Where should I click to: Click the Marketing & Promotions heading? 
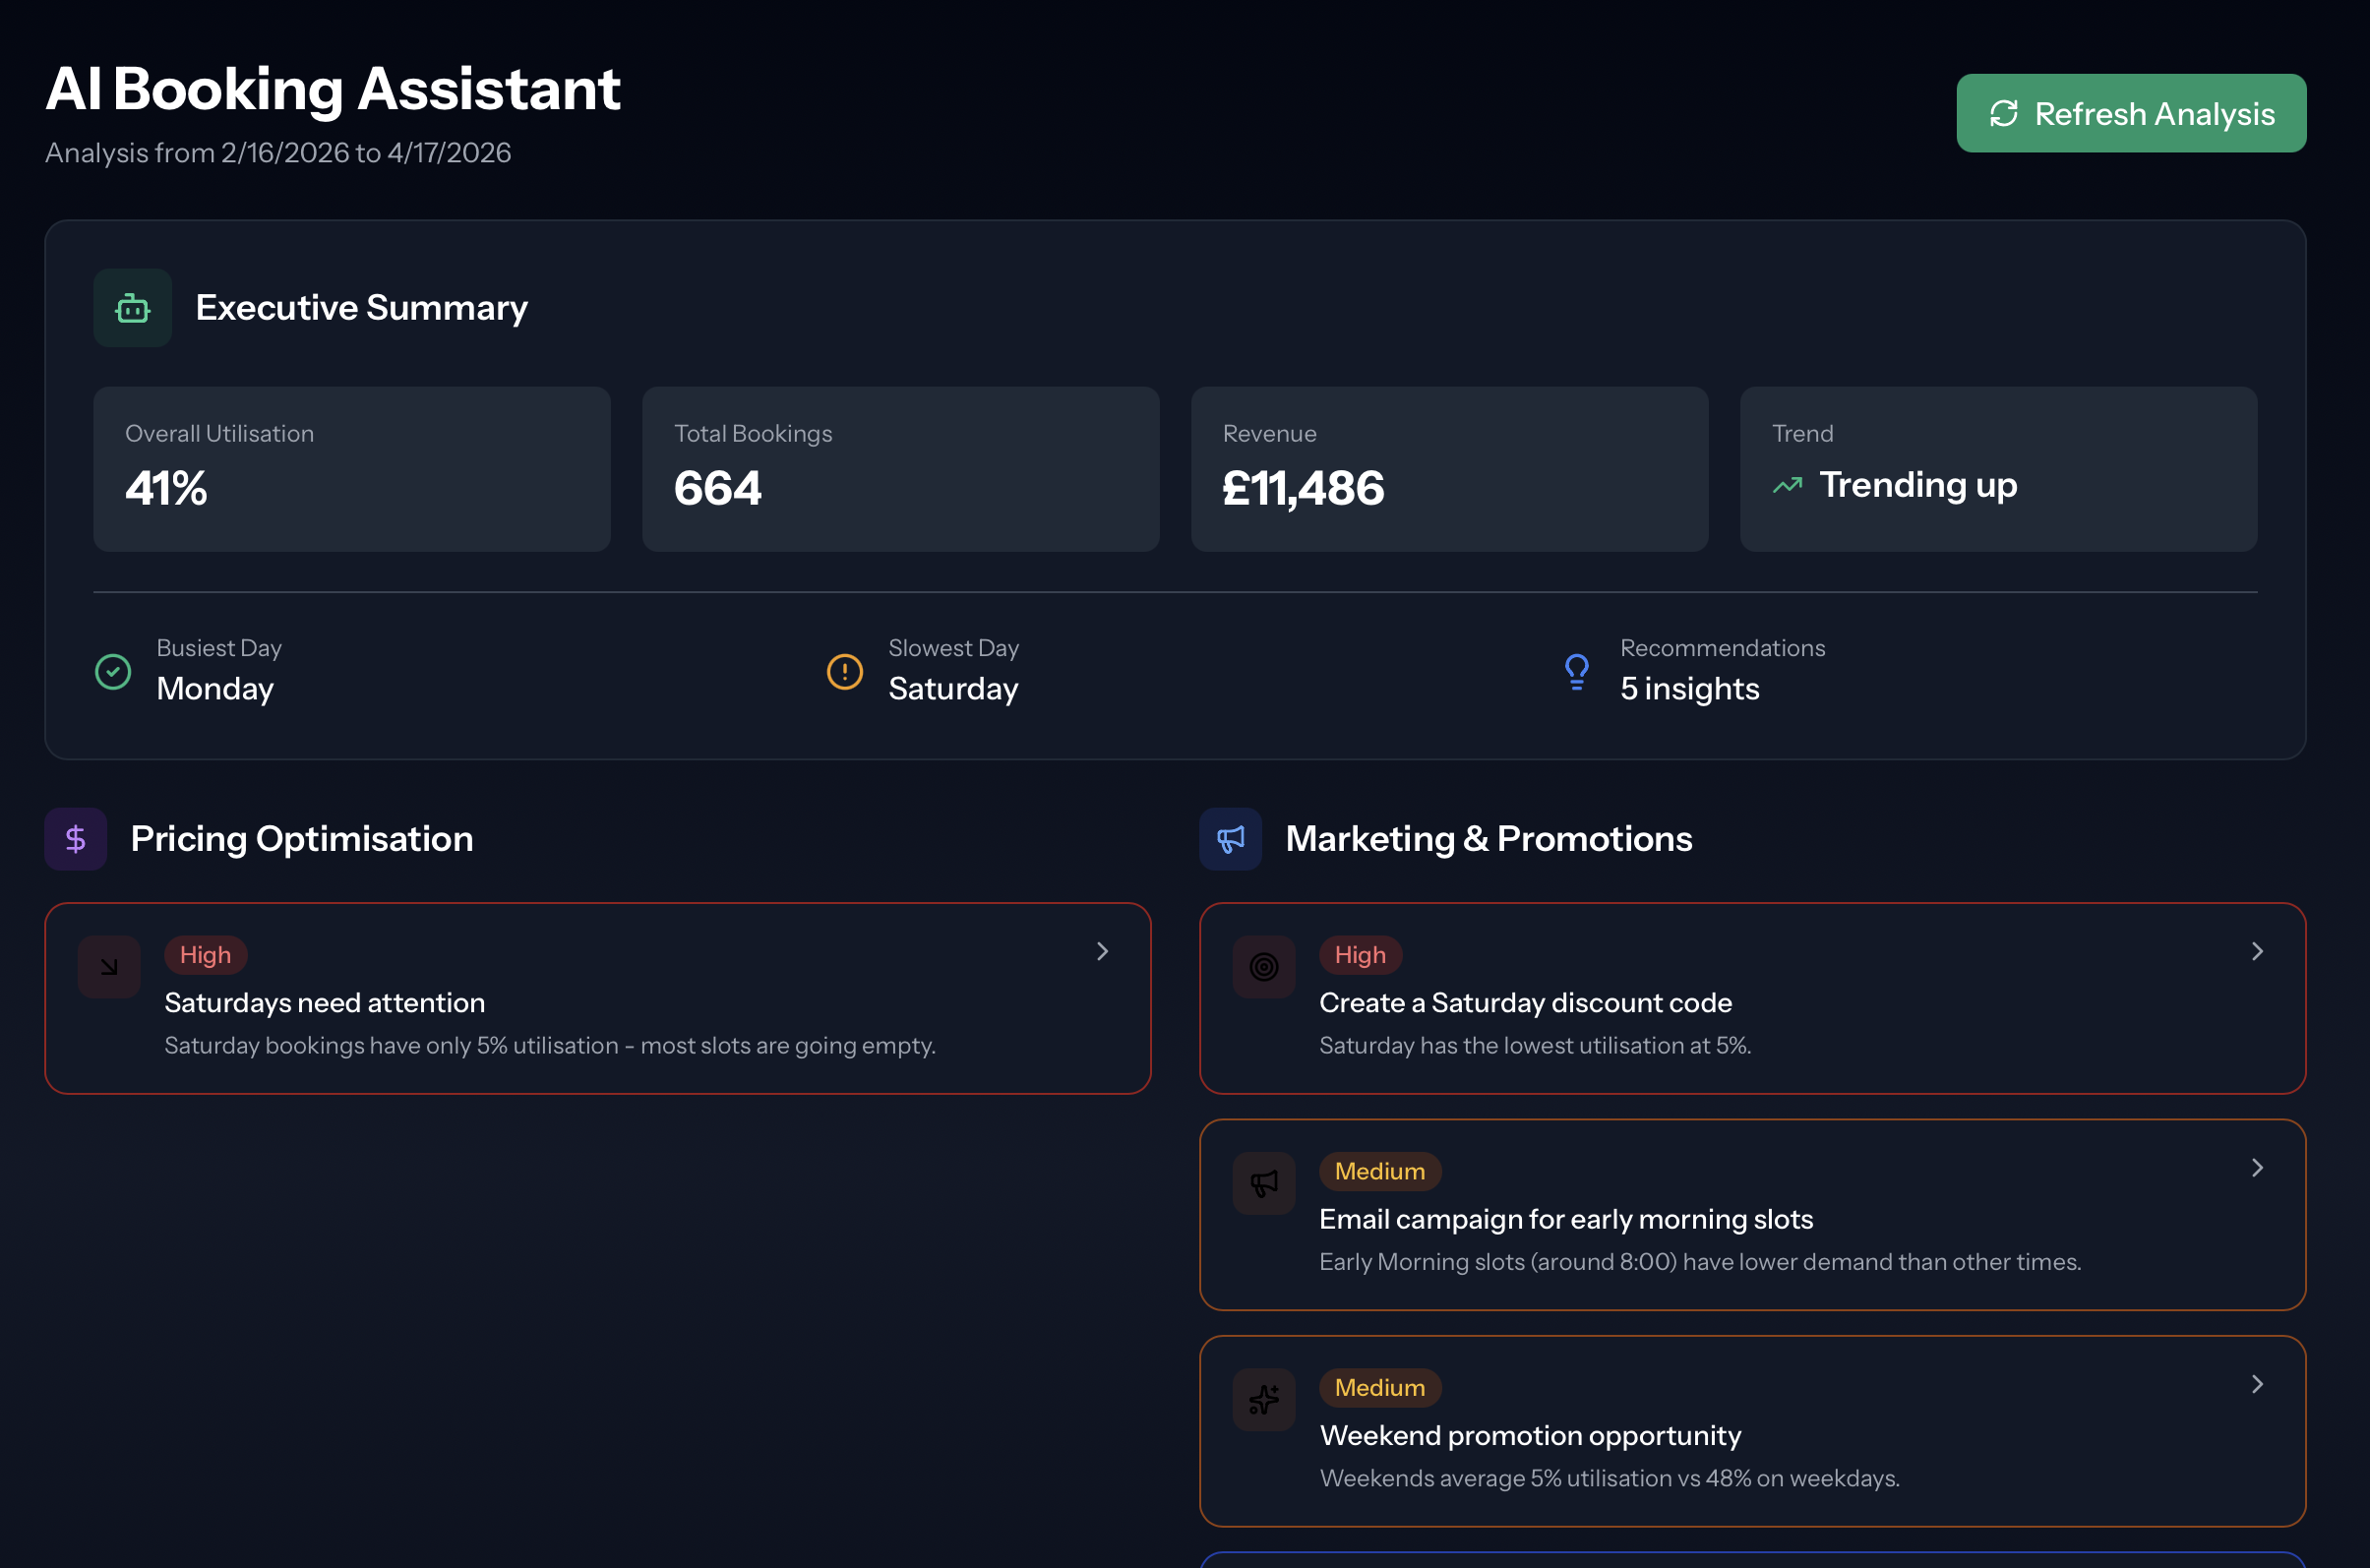[x=1489, y=839]
